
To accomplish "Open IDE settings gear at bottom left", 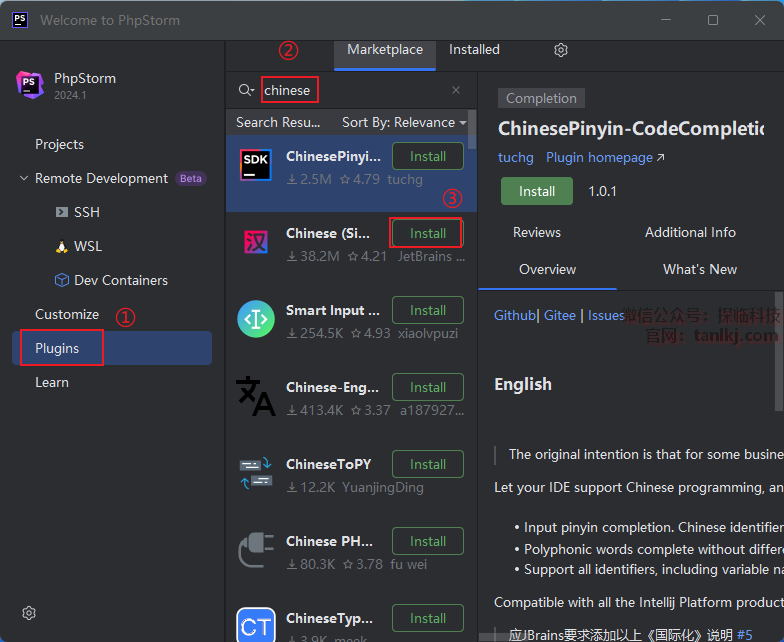I will pyautogui.click(x=29, y=613).
